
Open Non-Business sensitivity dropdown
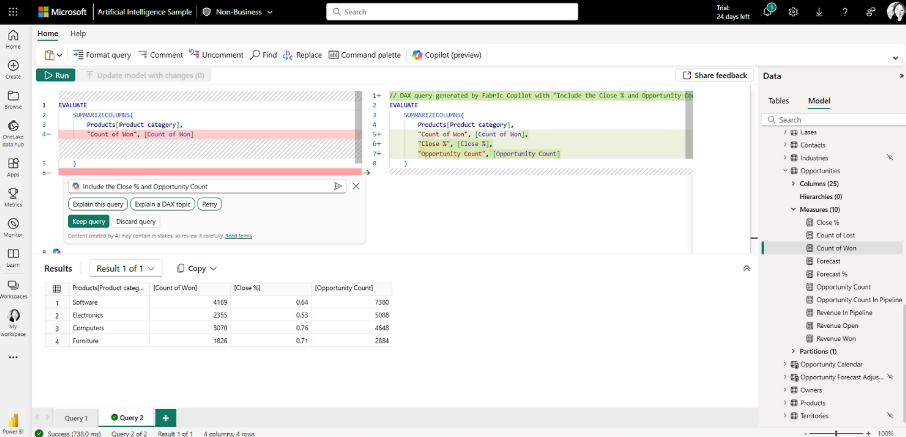pos(238,12)
